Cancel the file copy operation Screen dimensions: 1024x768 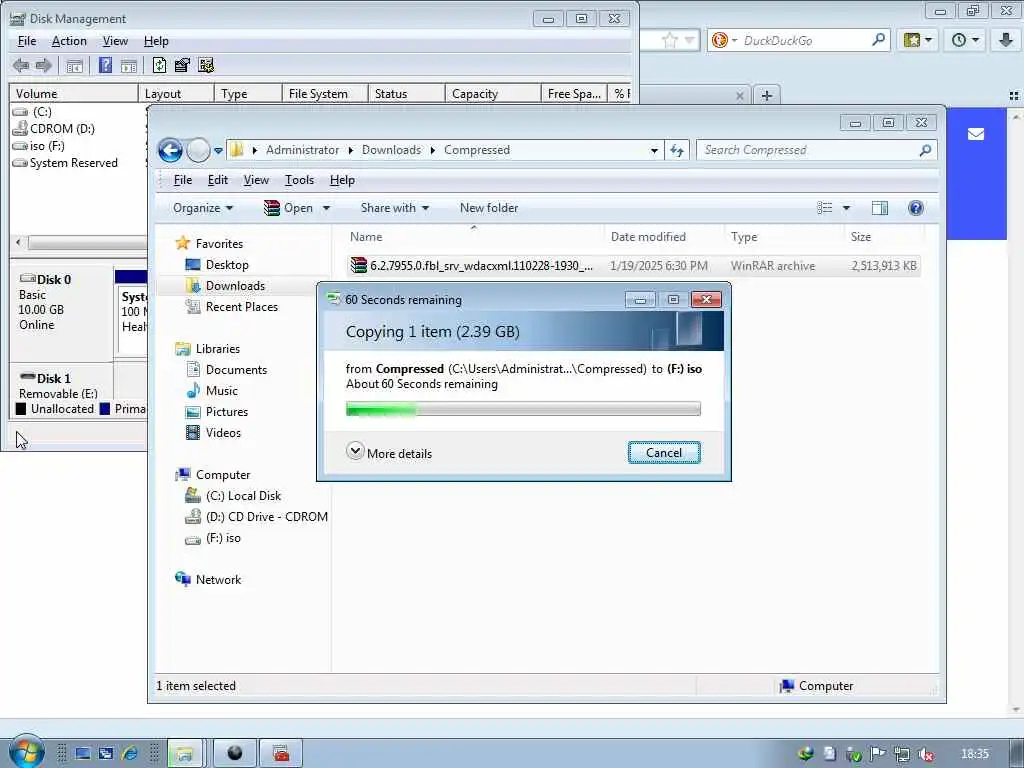(x=664, y=453)
